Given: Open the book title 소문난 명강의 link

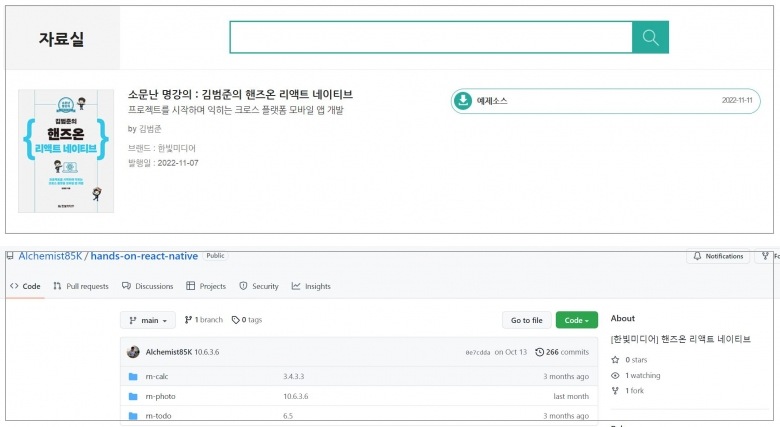Looking at the screenshot, I should click(x=240, y=94).
